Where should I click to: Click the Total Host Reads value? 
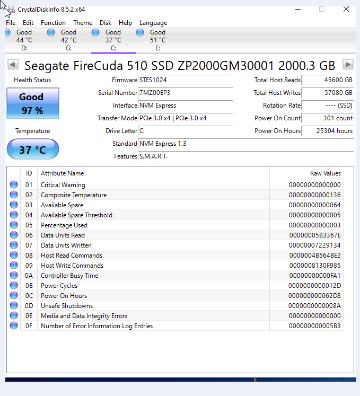click(x=327, y=80)
